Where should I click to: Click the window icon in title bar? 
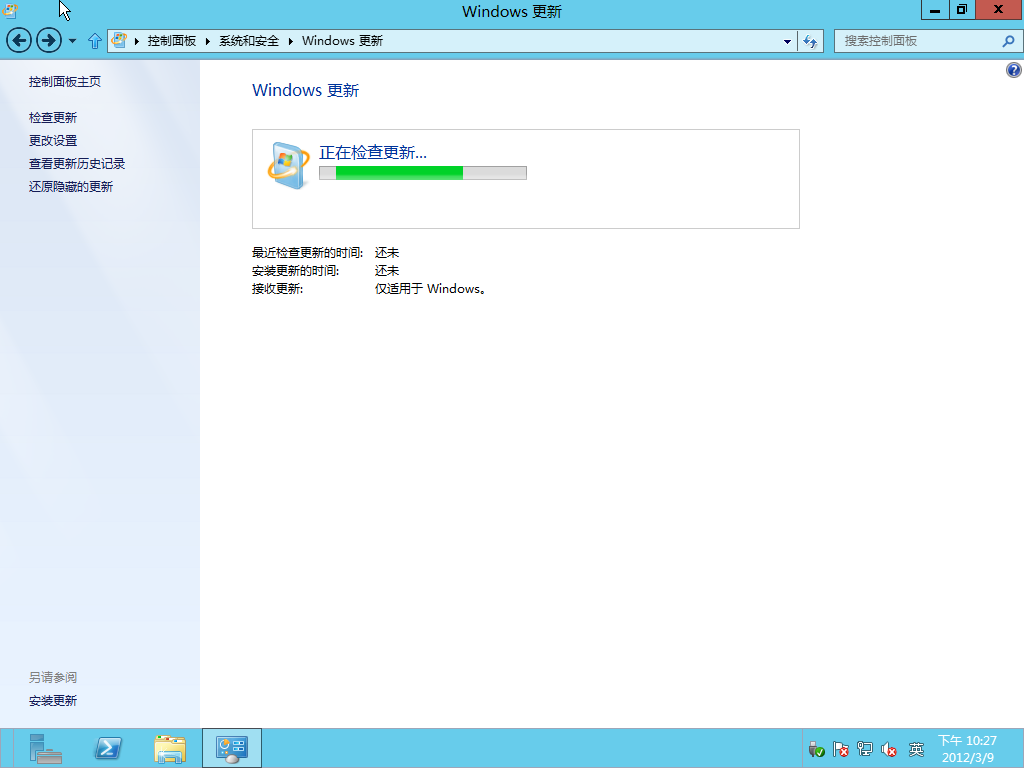(10, 10)
